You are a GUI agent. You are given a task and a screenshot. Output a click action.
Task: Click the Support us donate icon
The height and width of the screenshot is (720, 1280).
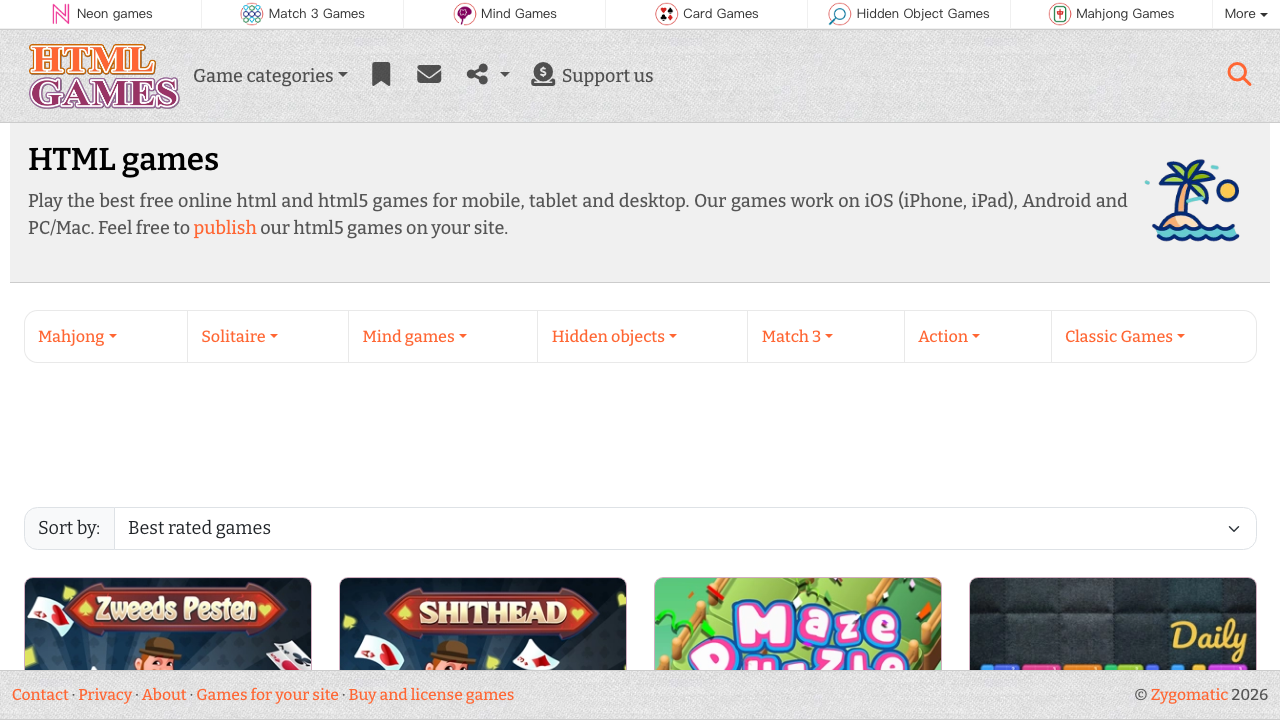coord(543,74)
